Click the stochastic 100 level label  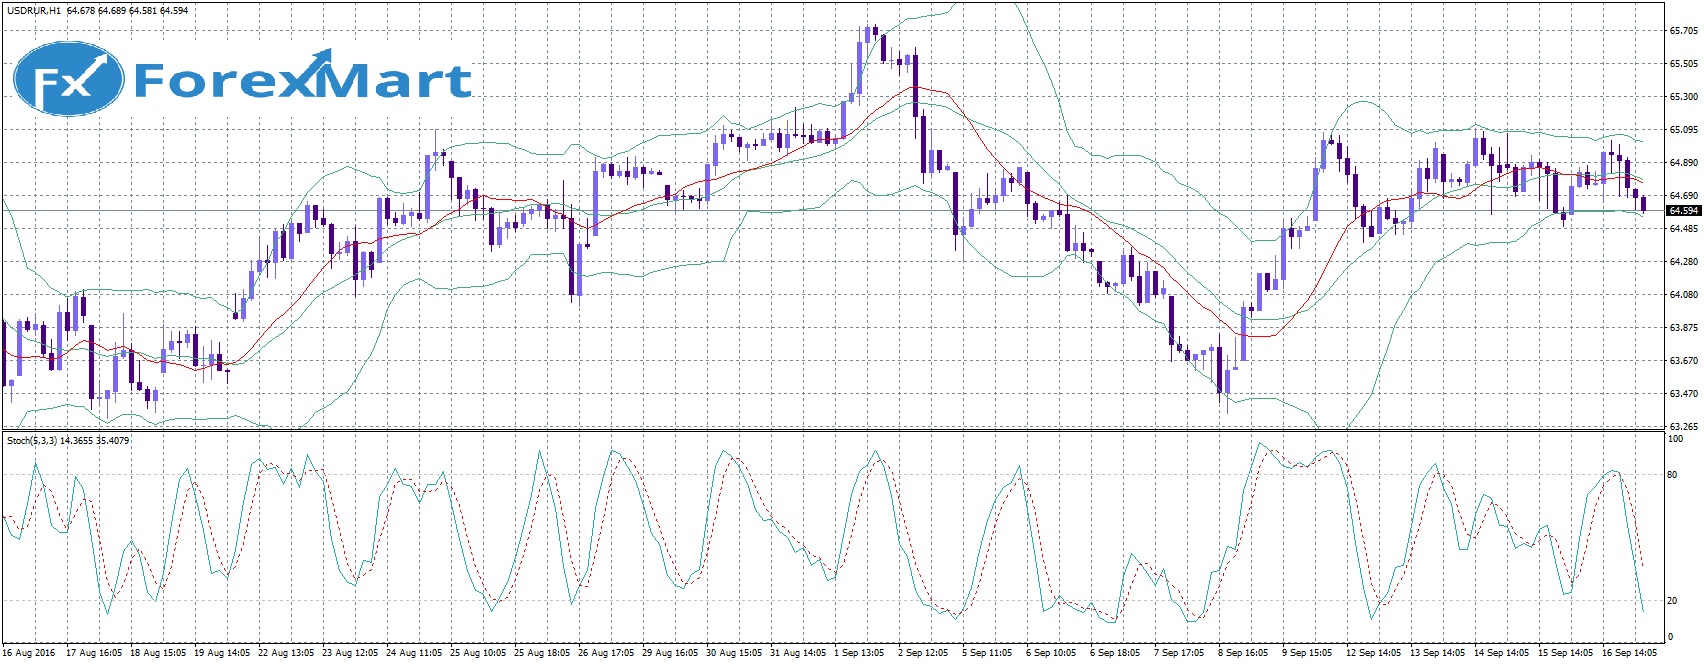pyautogui.click(x=1675, y=439)
